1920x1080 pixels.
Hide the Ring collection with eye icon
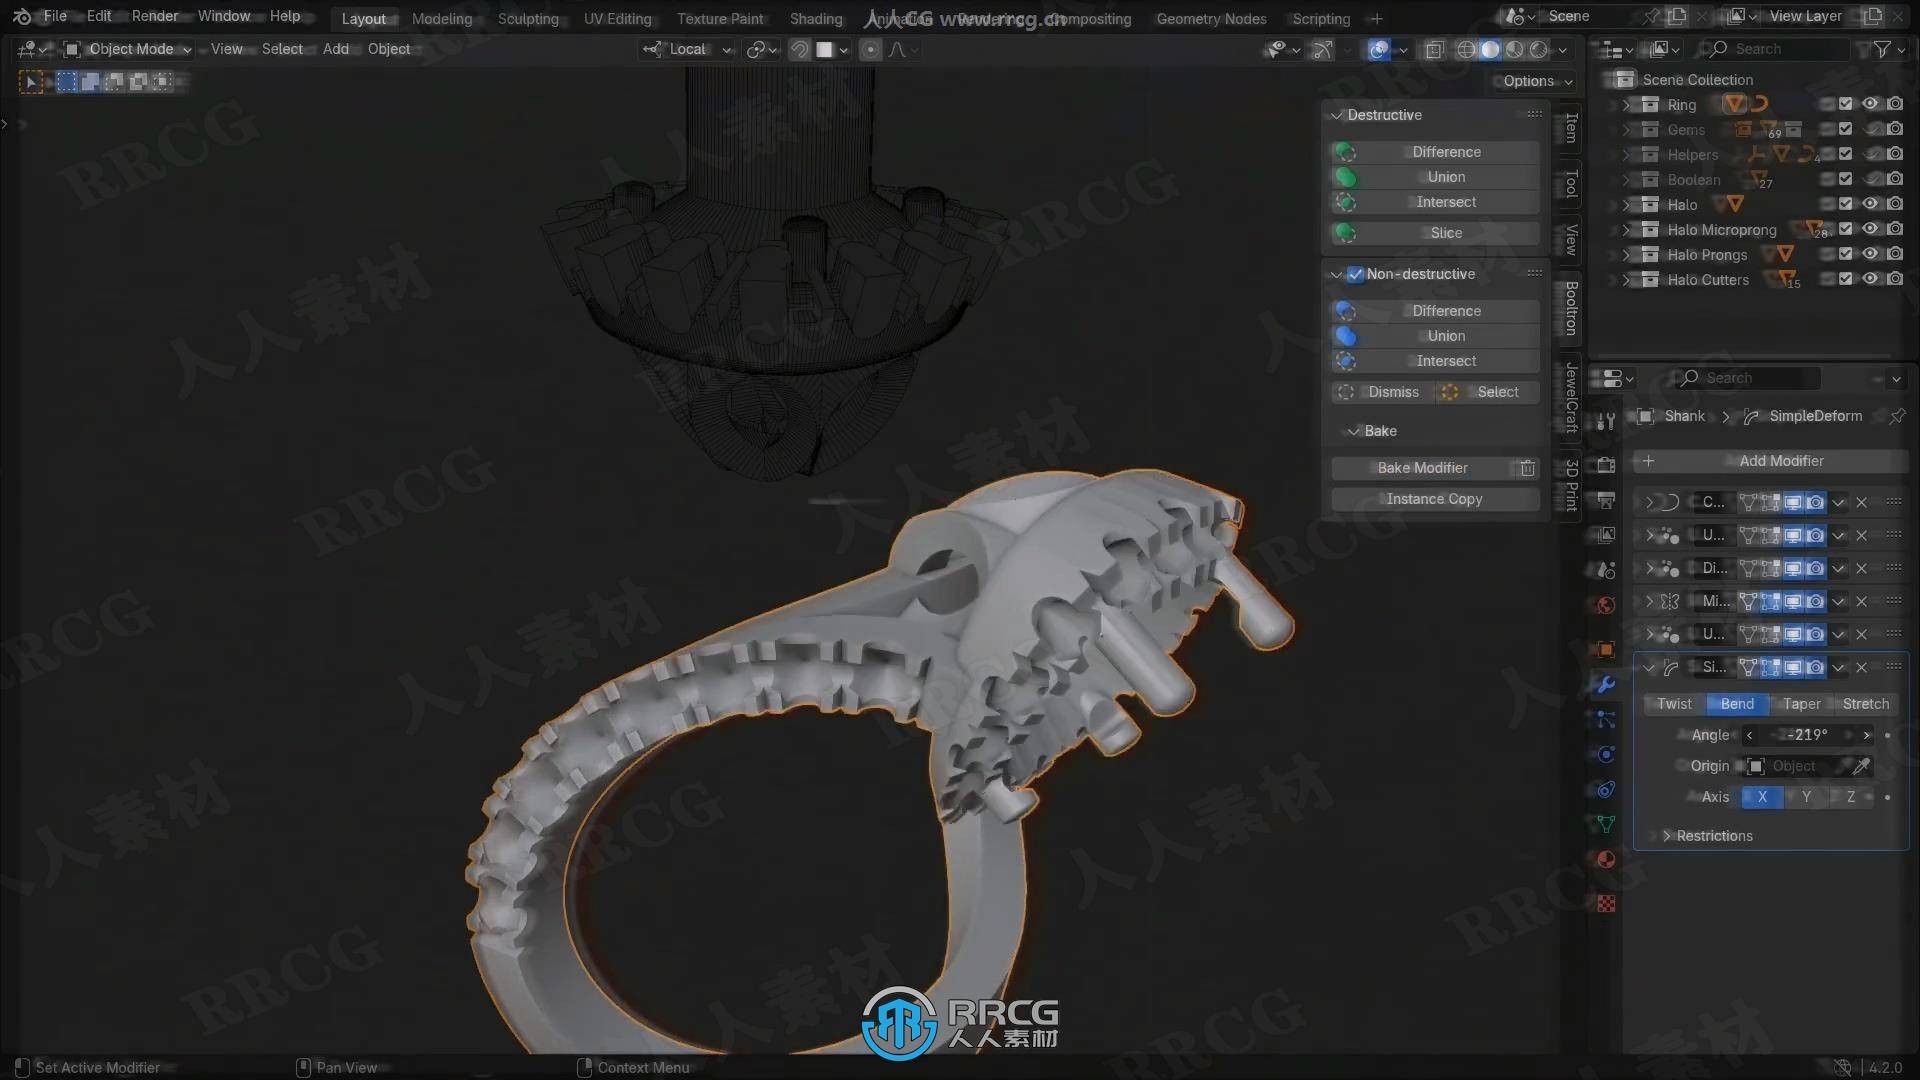pyautogui.click(x=1870, y=104)
